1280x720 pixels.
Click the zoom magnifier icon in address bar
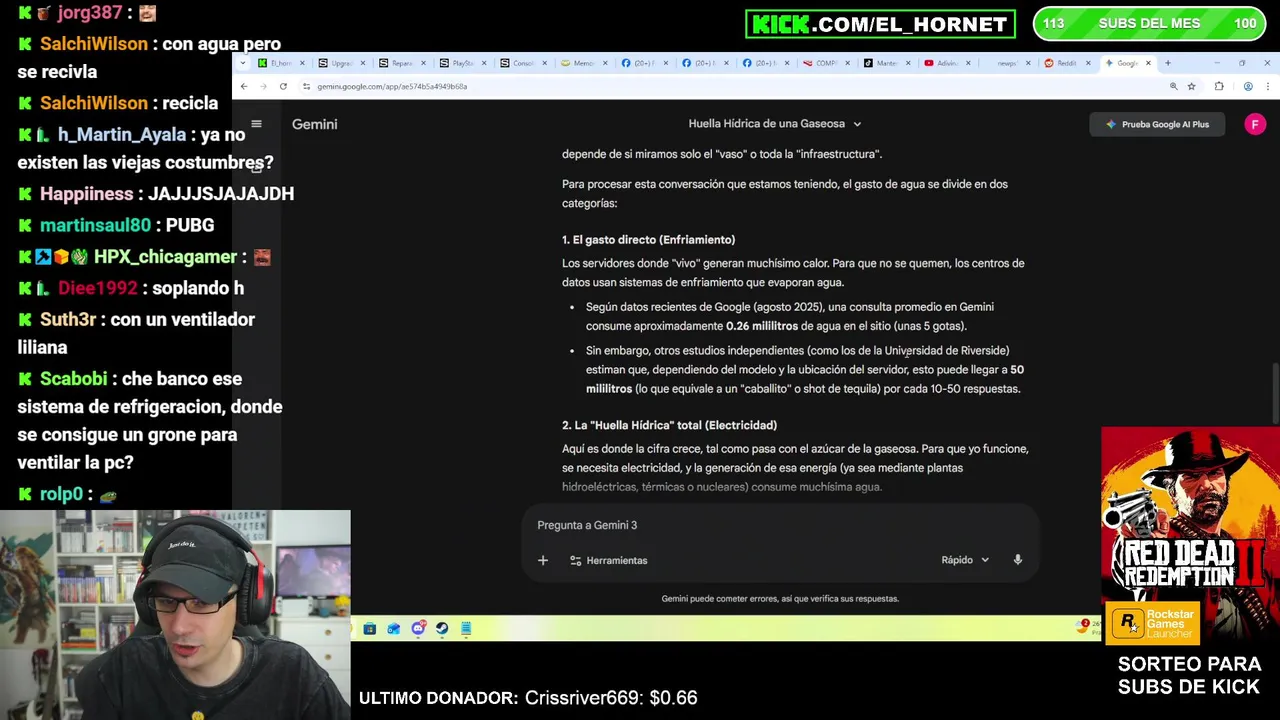pyautogui.click(x=1173, y=87)
